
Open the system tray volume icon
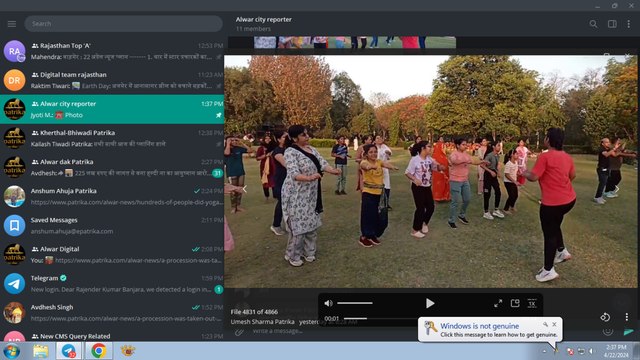pos(591,351)
